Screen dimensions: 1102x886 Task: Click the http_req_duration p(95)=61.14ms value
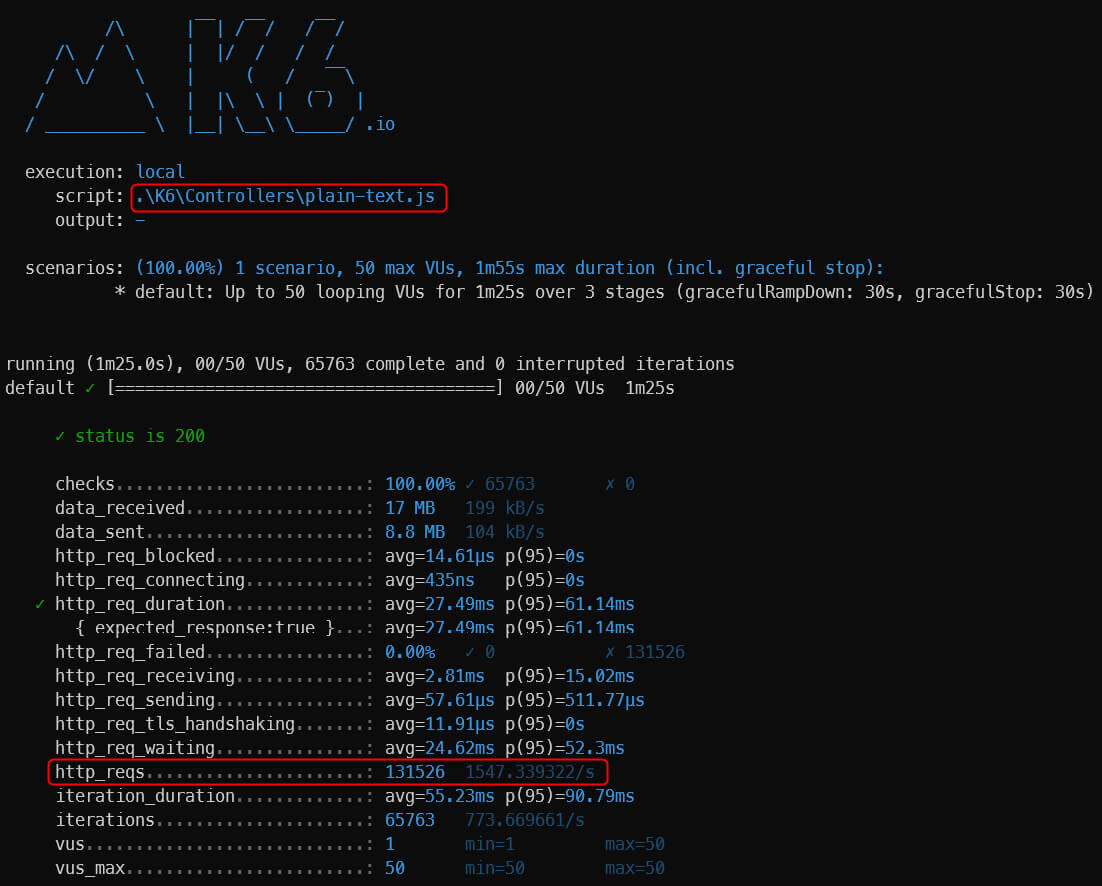569,604
